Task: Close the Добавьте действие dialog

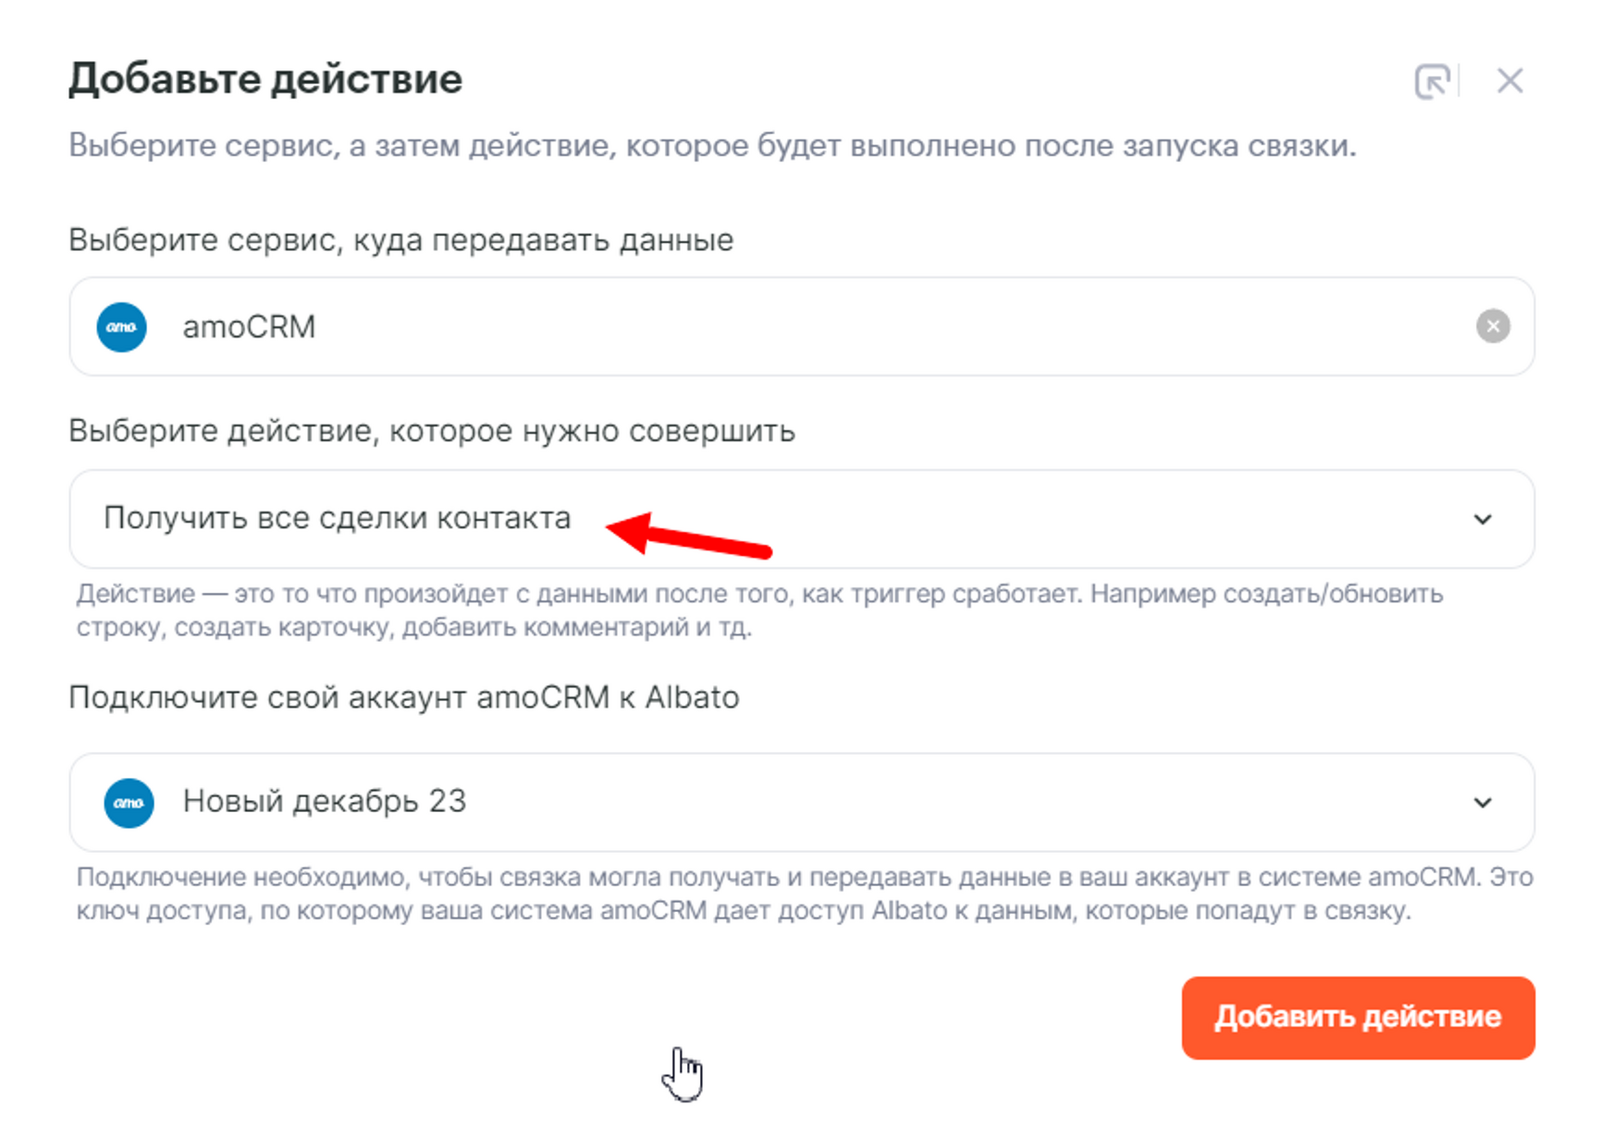Action: [x=1509, y=81]
